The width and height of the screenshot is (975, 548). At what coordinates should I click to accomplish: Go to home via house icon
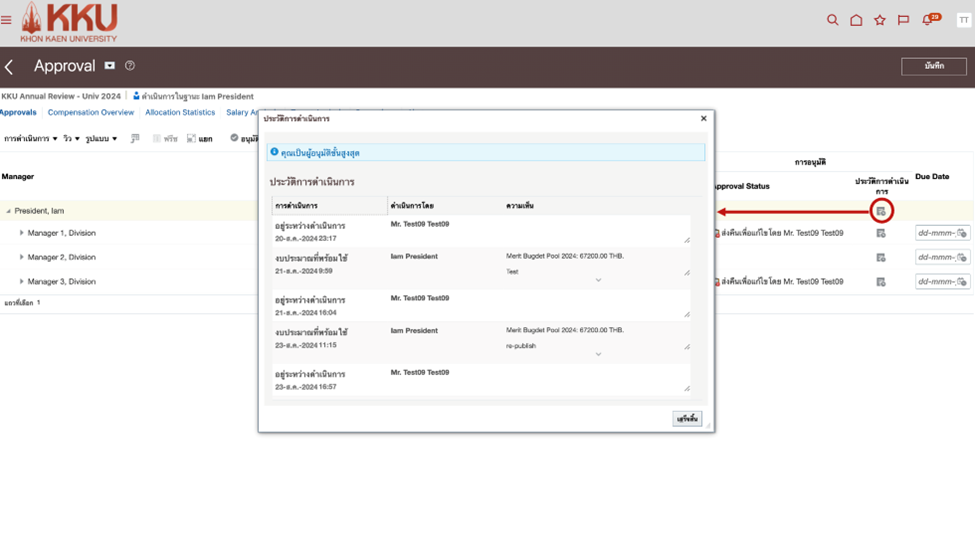pos(856,20)
